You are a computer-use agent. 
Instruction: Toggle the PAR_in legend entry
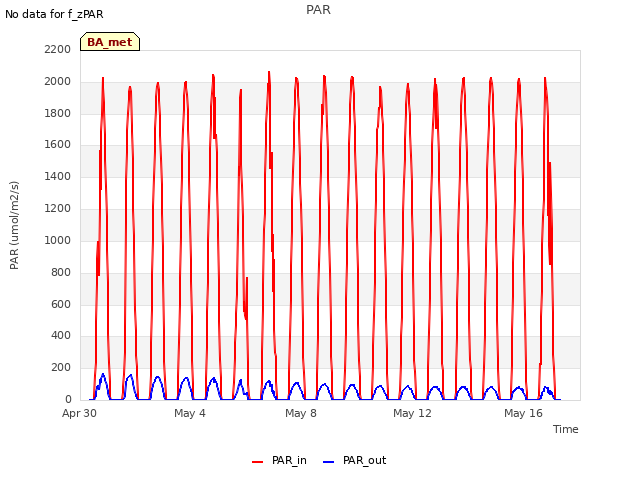click(280, 460)
